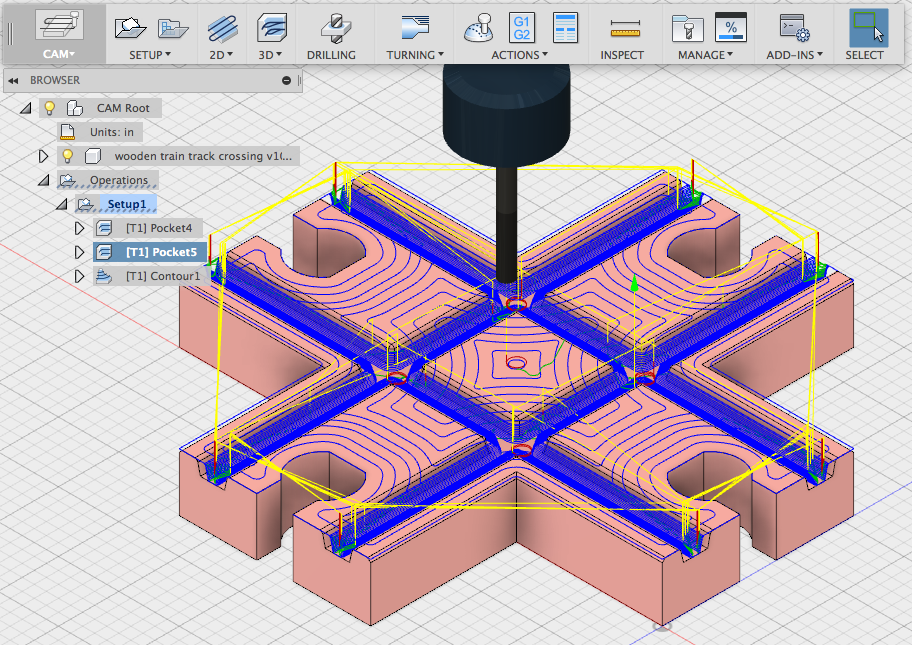
Task: Click the New Setup icon
Action: (x=130, y=27)
